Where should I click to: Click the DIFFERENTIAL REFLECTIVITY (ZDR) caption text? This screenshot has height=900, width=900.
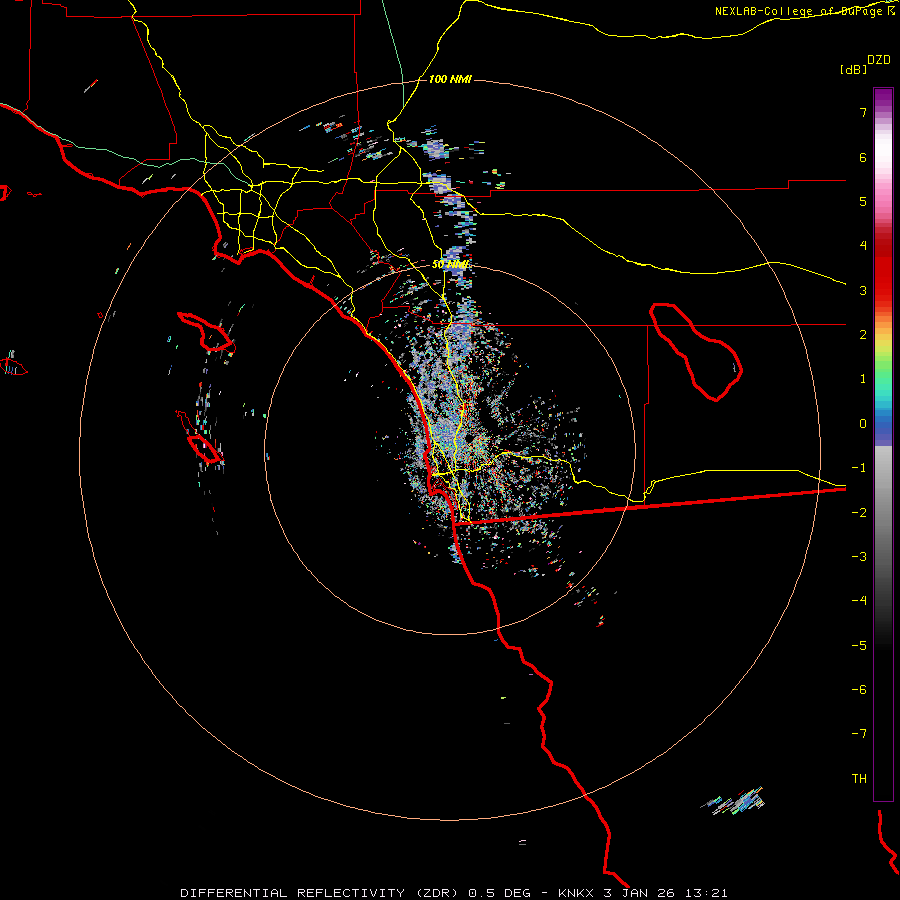click(321, 893)
